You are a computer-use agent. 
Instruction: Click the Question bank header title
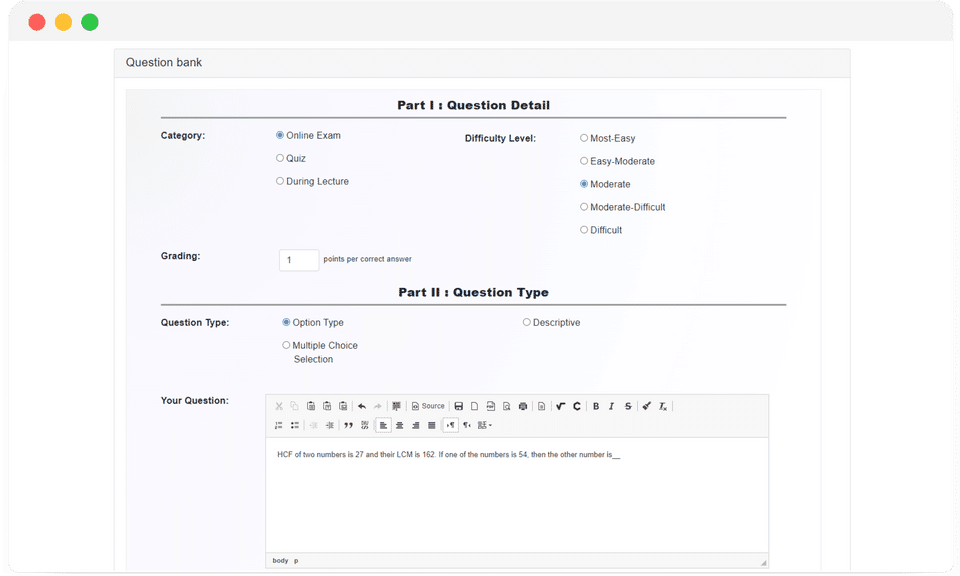[163, 62]
